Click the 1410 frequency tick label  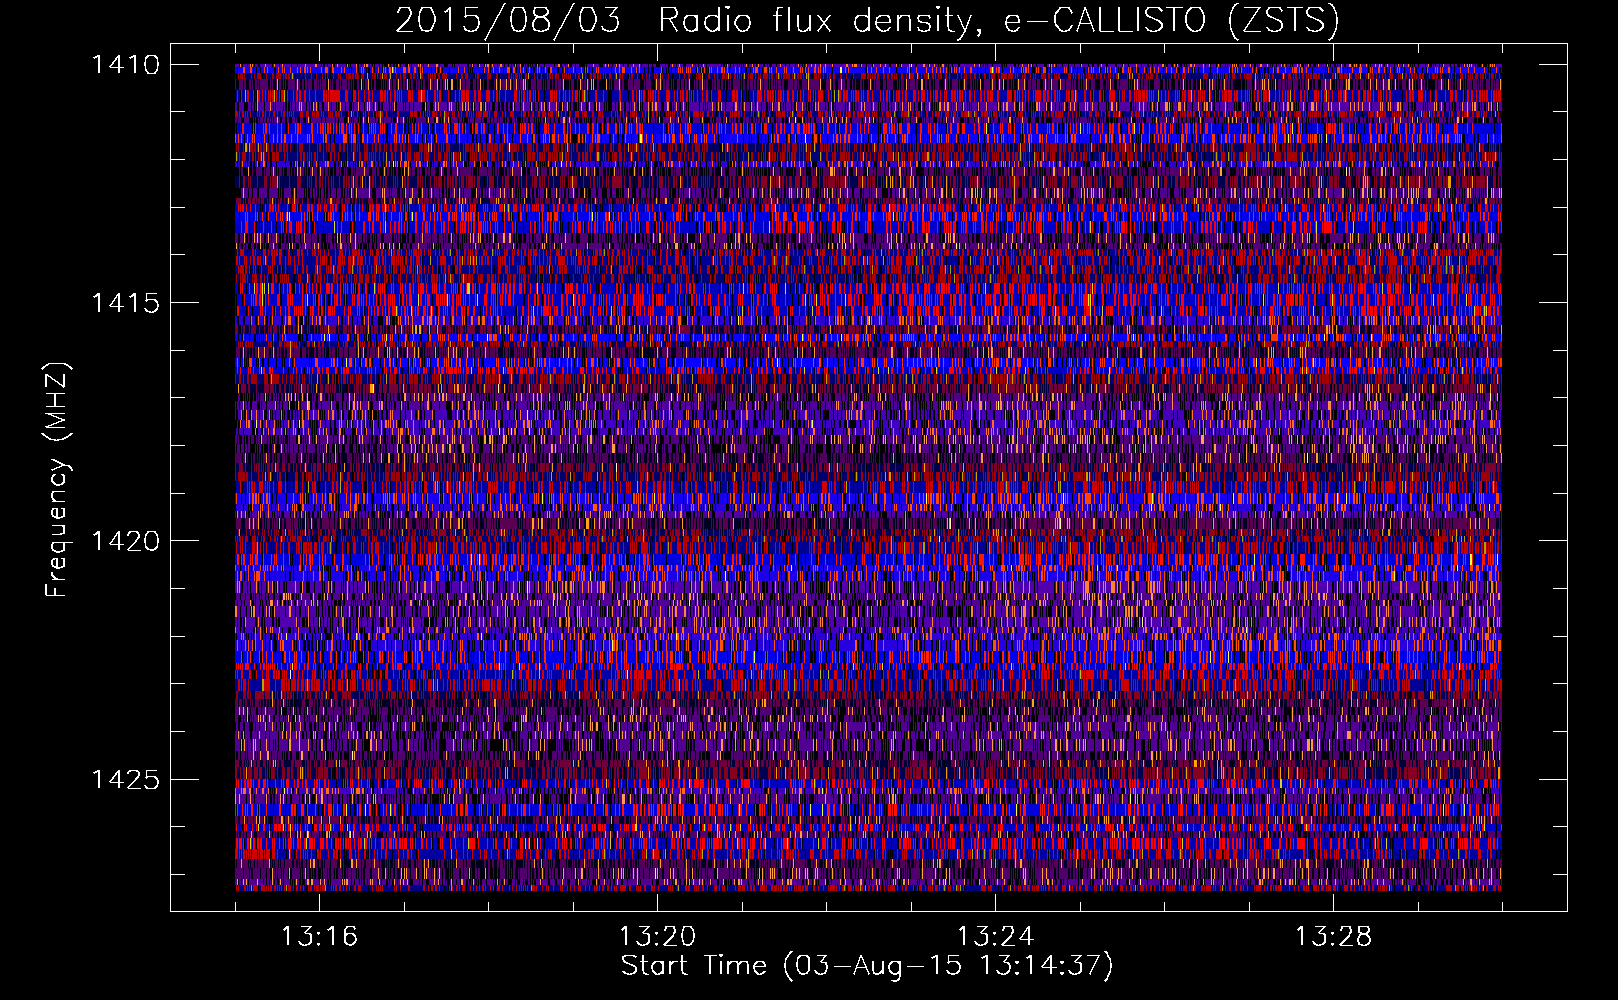tap(125, 65)
